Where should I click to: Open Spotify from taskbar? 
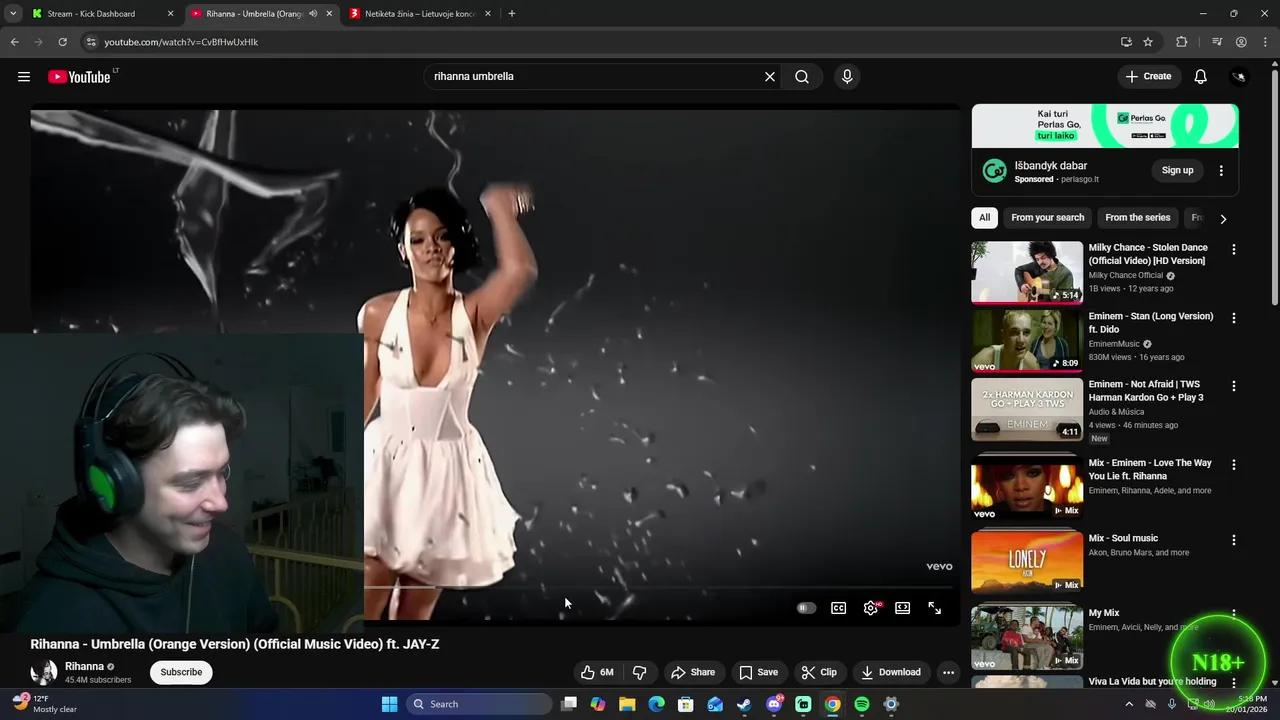pos(862,704)
